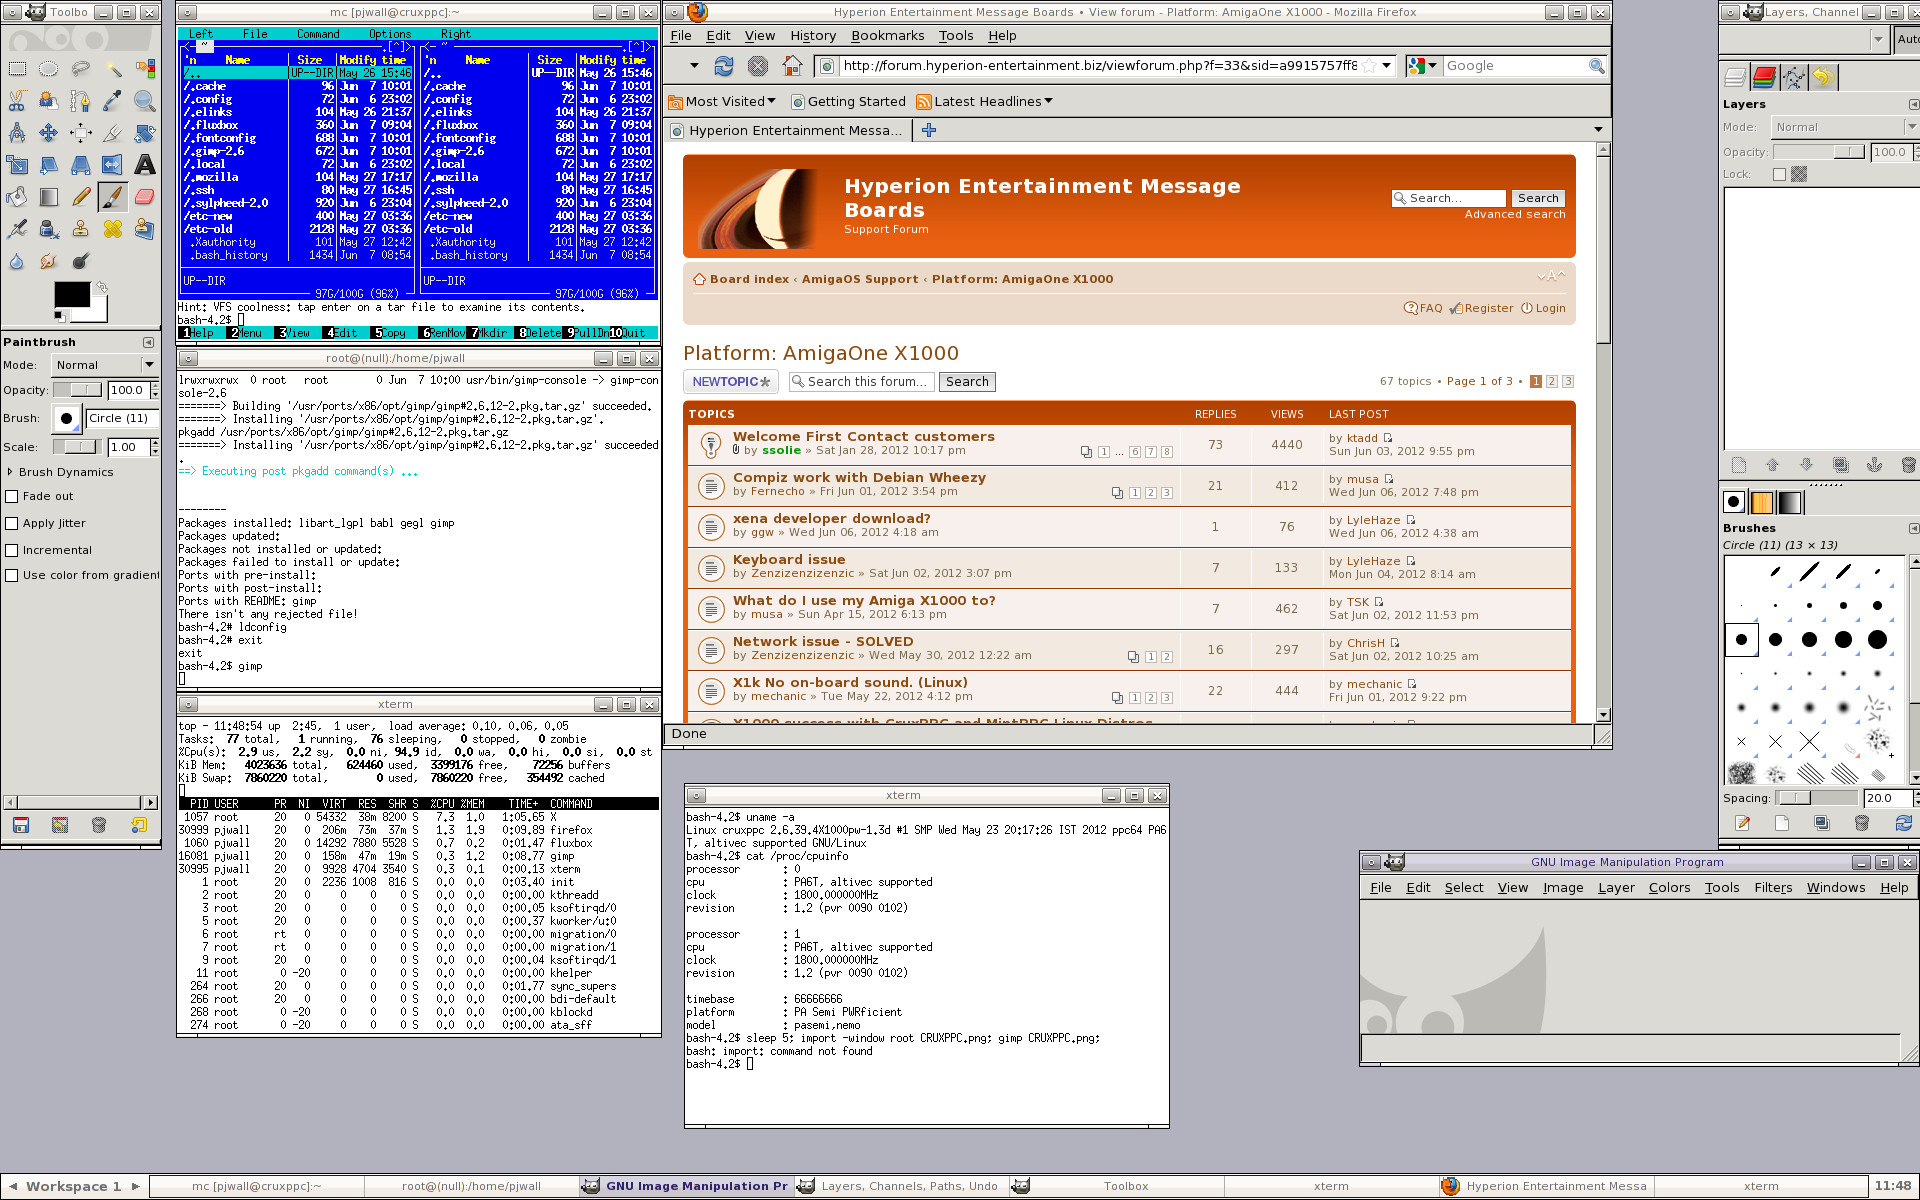The image size is (1920, 1200).
Task: Open the Keyboard issue topic link
Action: [789, 560]
